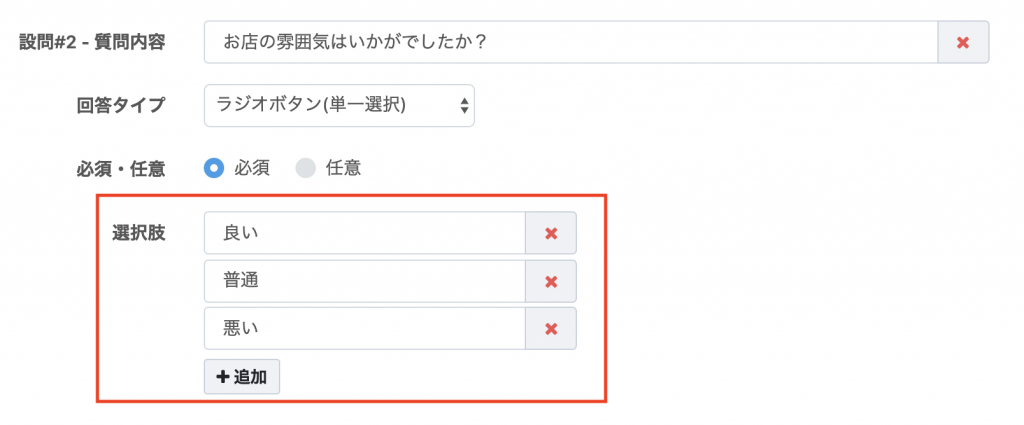Click the 必須 radio label text
This screenshot has width=1024, height=425.
251,168
